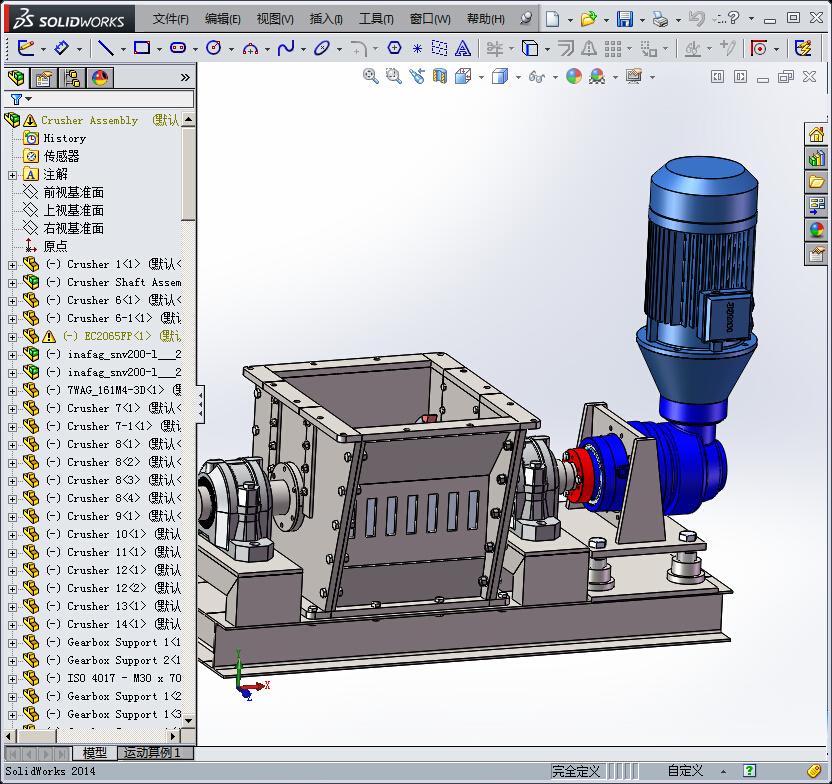Choose the Spline sketch tool
Image resolution: width=832 pixels, height=784 pixels.
[286, 48]
